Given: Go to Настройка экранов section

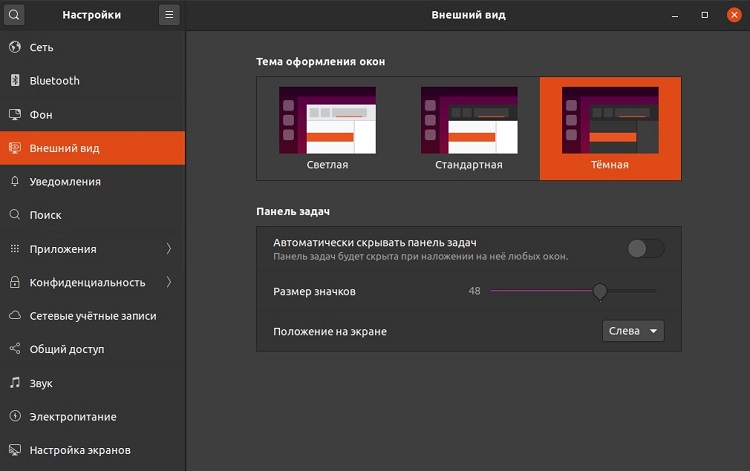Looking at the screenshot, I should tap(80, 450).
